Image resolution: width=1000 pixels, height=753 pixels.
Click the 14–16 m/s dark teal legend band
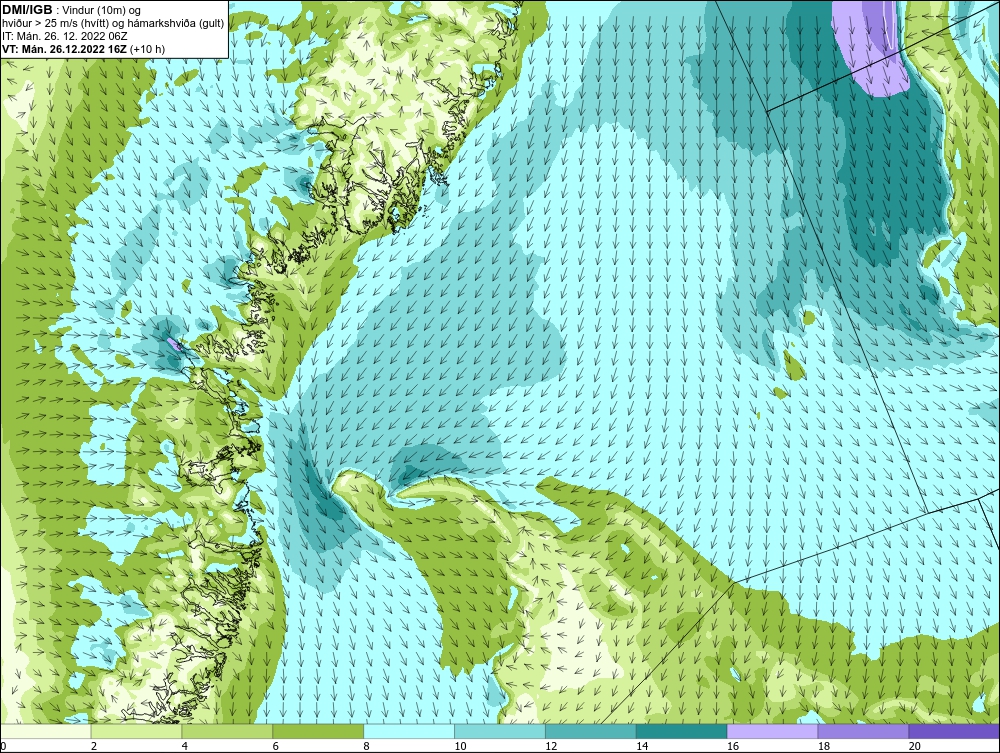point(682,731)
